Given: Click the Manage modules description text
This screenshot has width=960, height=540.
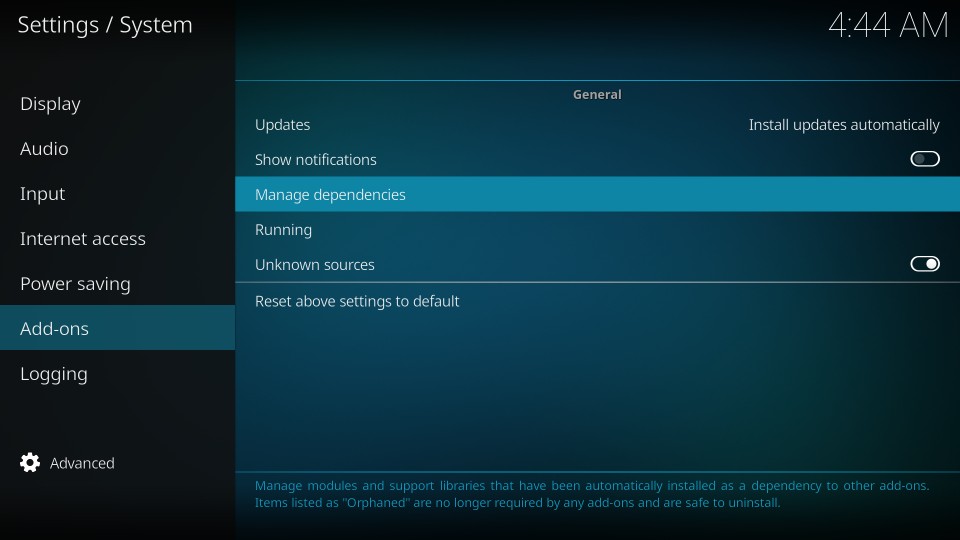Looking at the screenshot, I should point(592,494).
